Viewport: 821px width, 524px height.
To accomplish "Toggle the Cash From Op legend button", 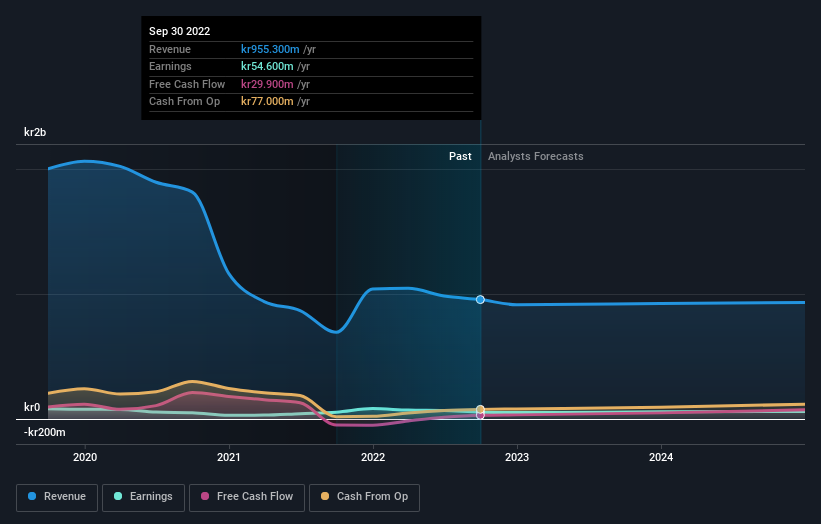I will pyautogui.click(x=364, y=497).
